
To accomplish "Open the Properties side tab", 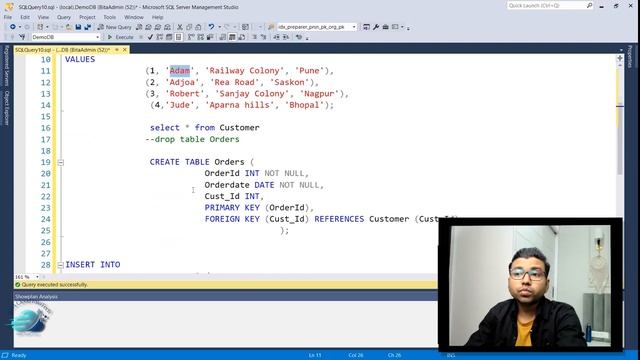I will [x=630, y=56].
